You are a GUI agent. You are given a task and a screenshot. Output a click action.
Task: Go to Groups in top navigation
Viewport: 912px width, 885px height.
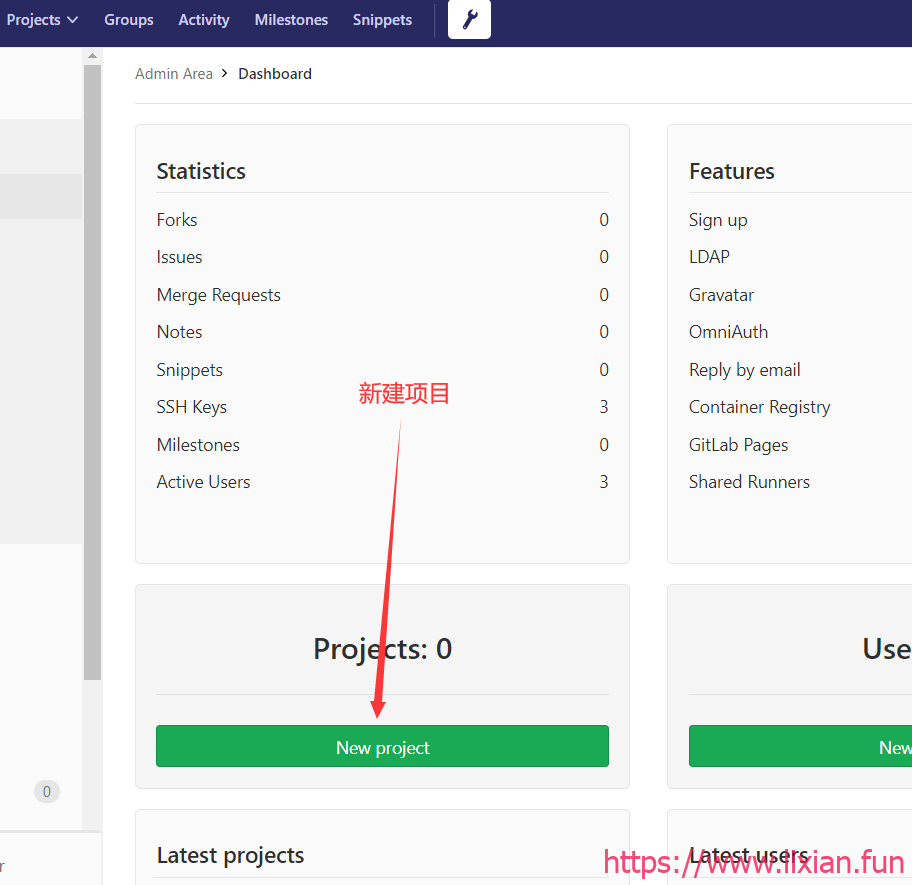[129, 20]
